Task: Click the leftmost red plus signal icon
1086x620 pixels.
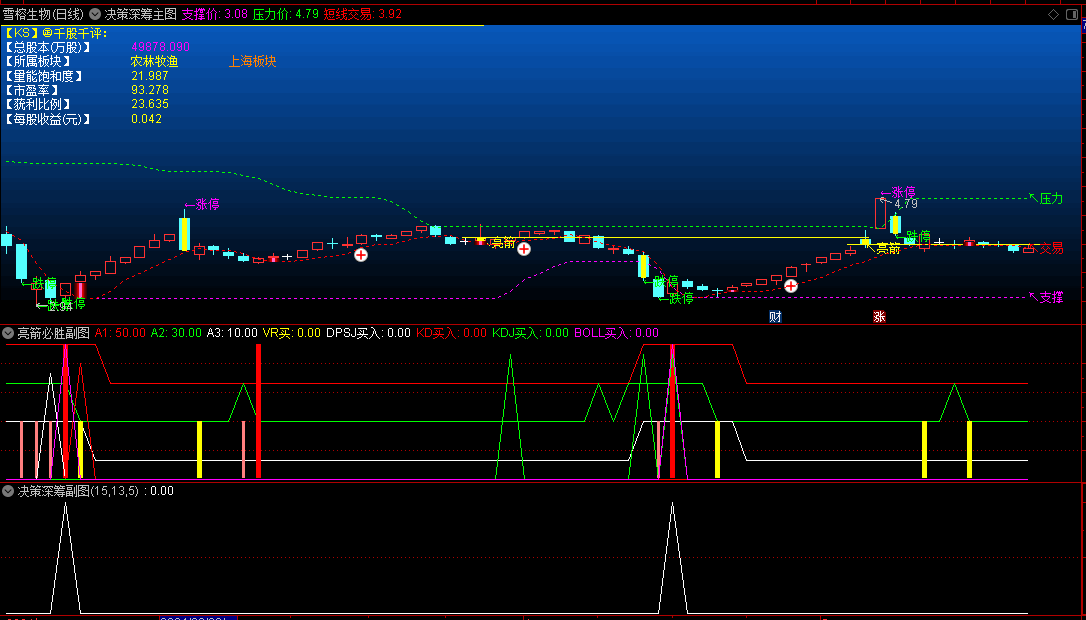Action: [x=360, y=255]
